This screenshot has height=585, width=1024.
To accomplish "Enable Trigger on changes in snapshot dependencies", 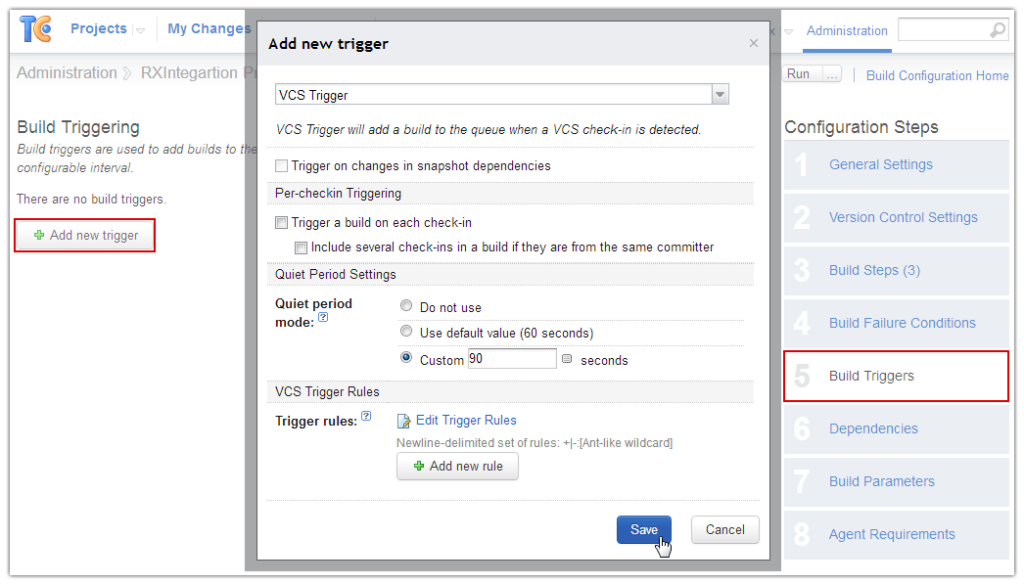I will pyautogui.click(x=281, y=166).
